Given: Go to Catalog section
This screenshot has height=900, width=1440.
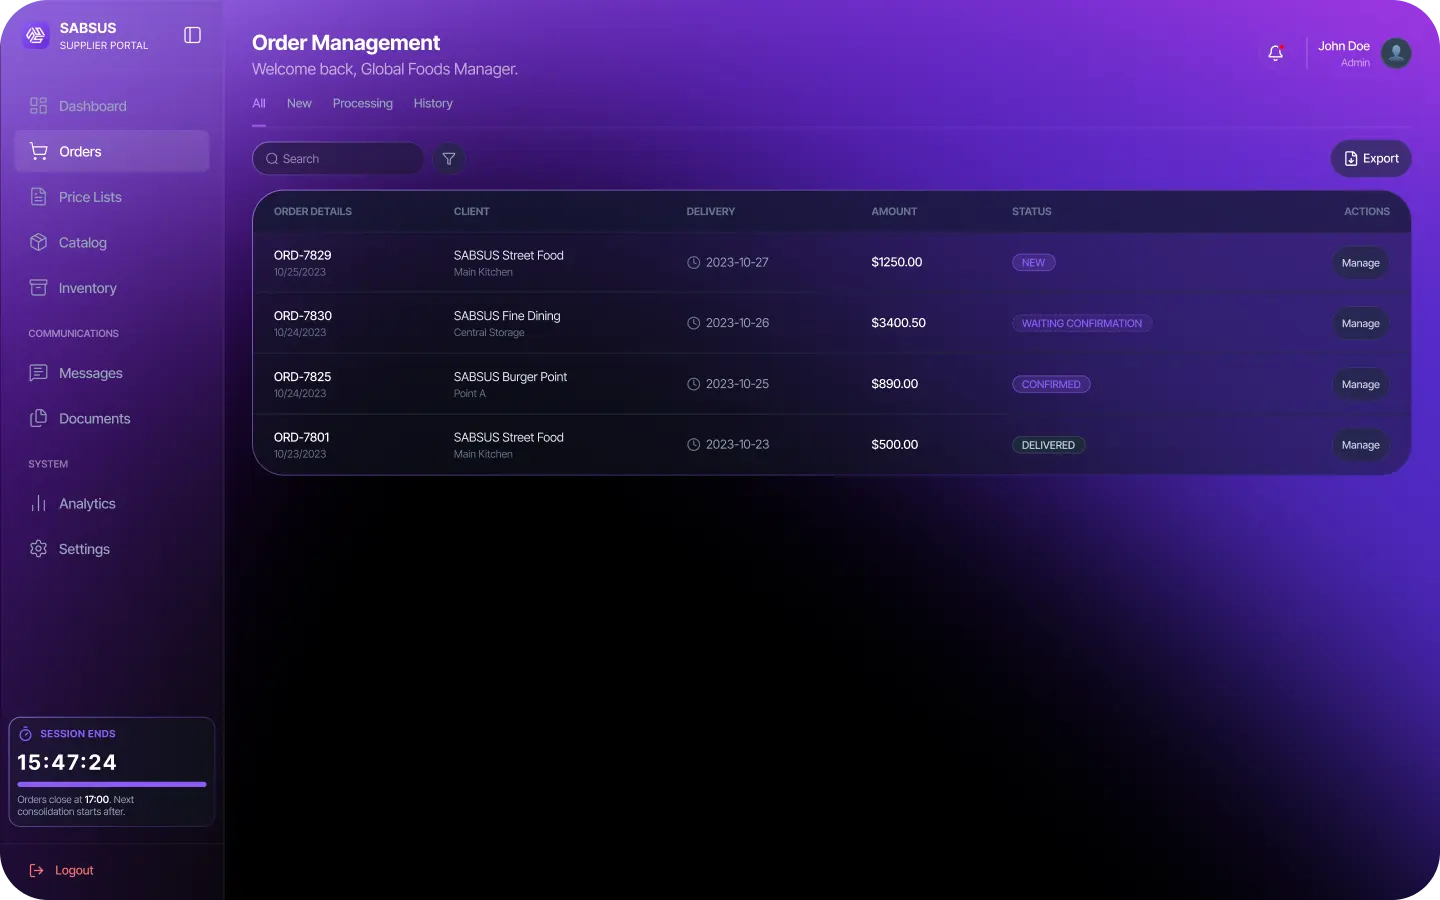Looking at the screenshot, I should point(112,242).
